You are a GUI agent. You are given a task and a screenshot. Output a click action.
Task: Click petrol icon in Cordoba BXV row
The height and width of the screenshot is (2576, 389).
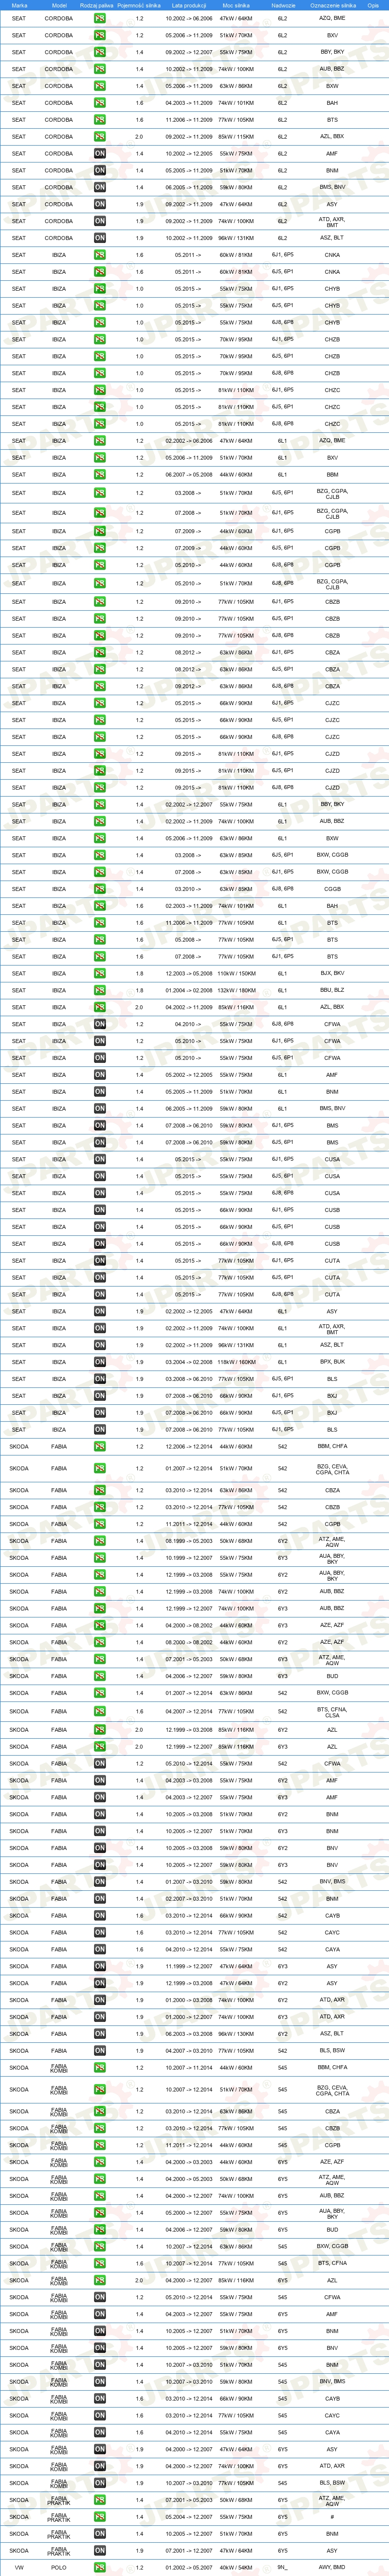pos(100,35)
